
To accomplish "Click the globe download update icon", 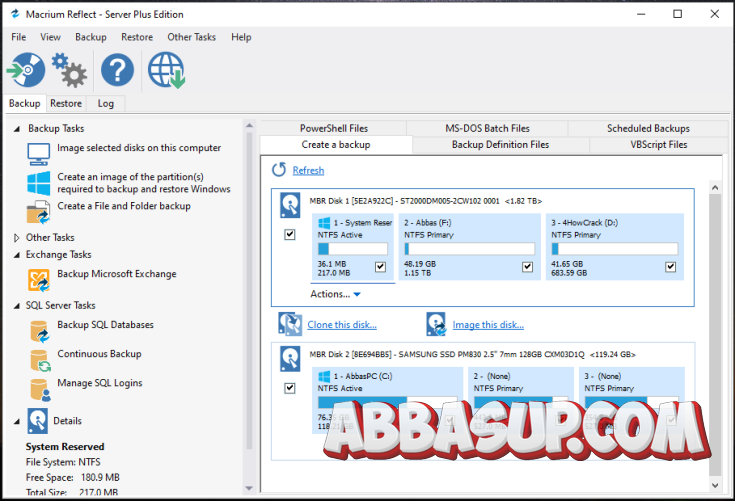I will tap(166, 70).
